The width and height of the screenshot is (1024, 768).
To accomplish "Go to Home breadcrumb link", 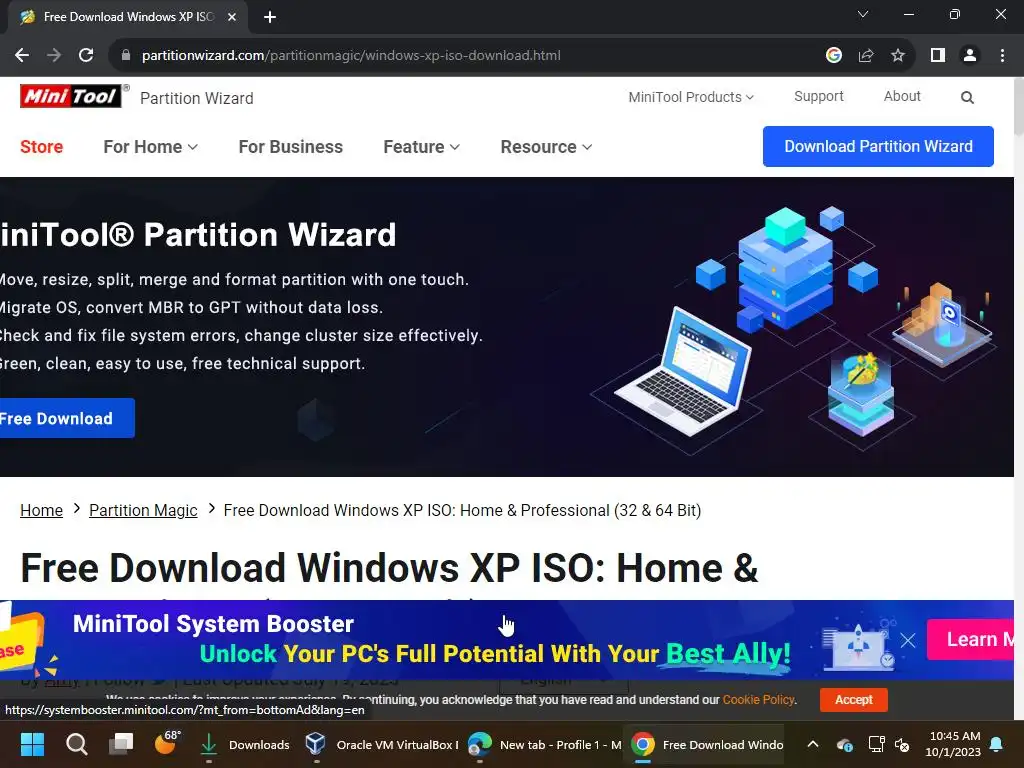I will pos(41,510).
